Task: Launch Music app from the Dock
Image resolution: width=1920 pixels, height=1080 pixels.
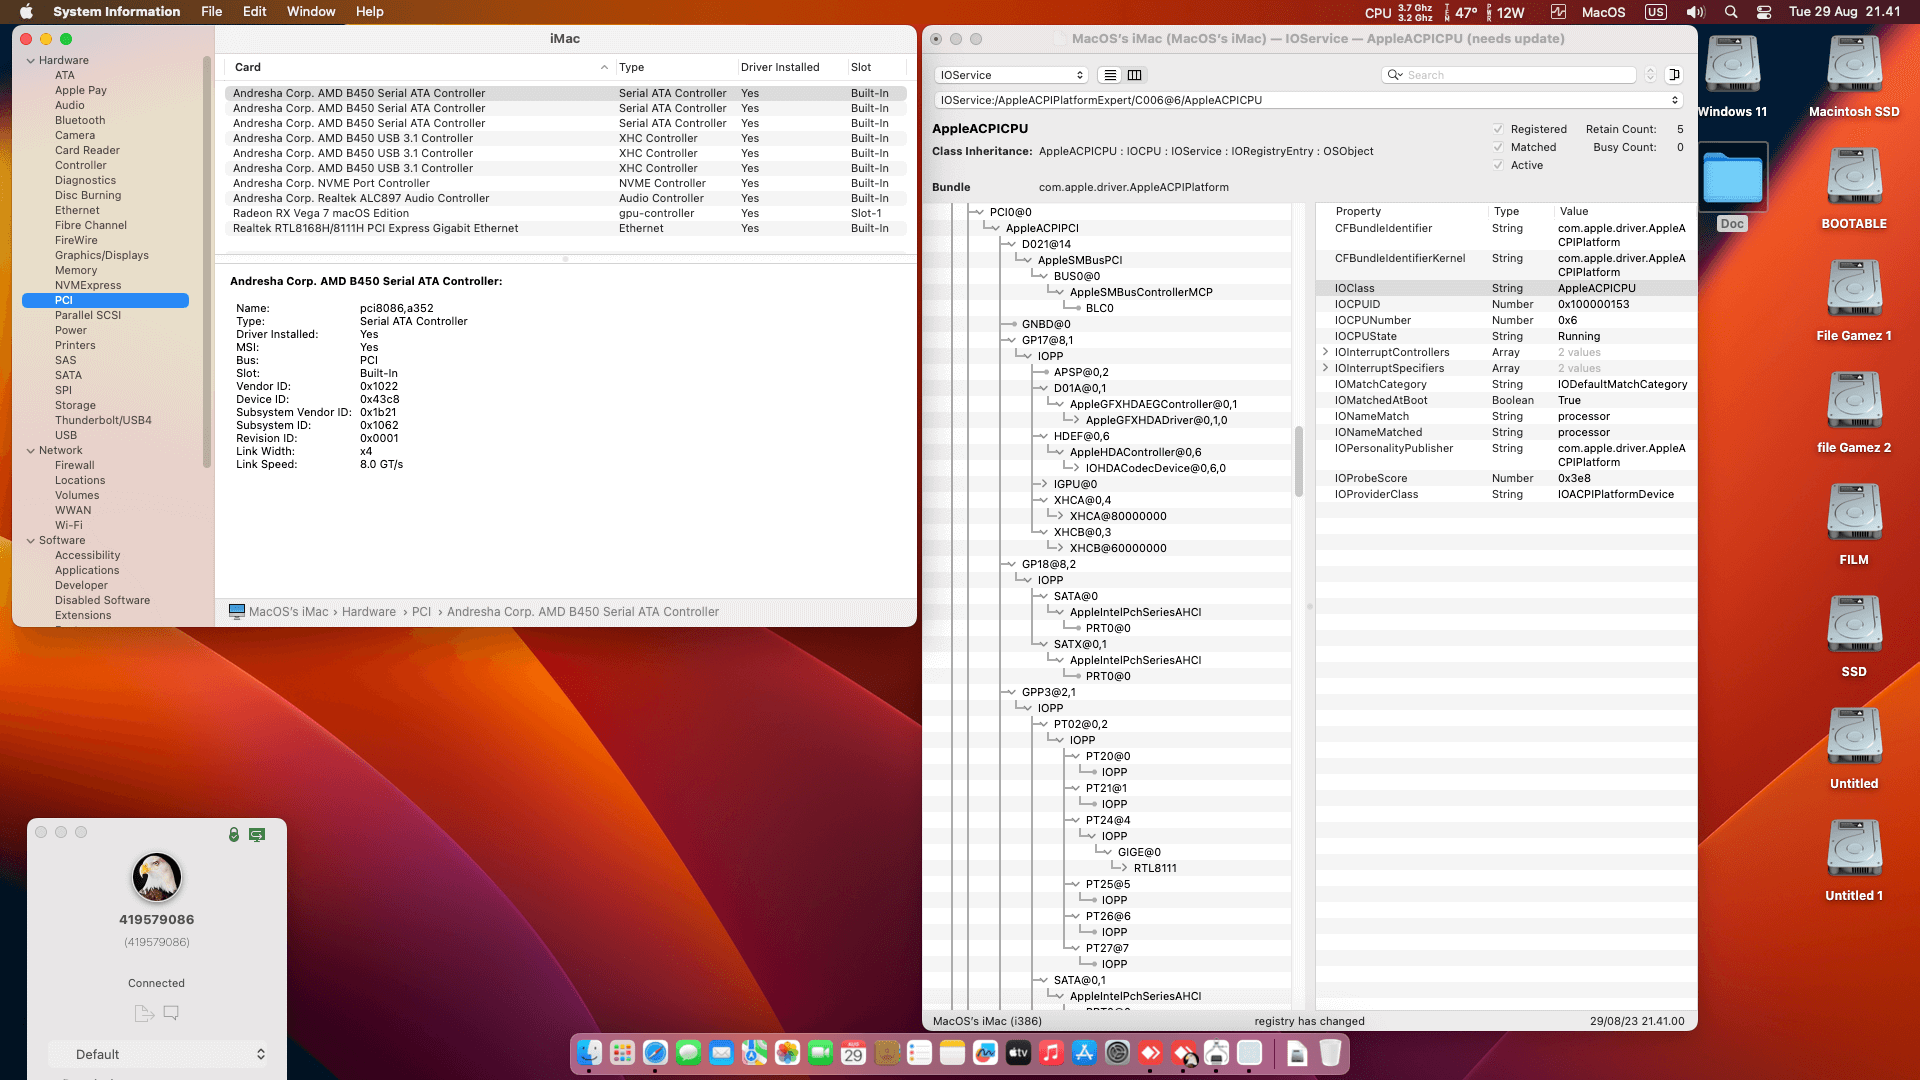Action: click(1051, 1053)
